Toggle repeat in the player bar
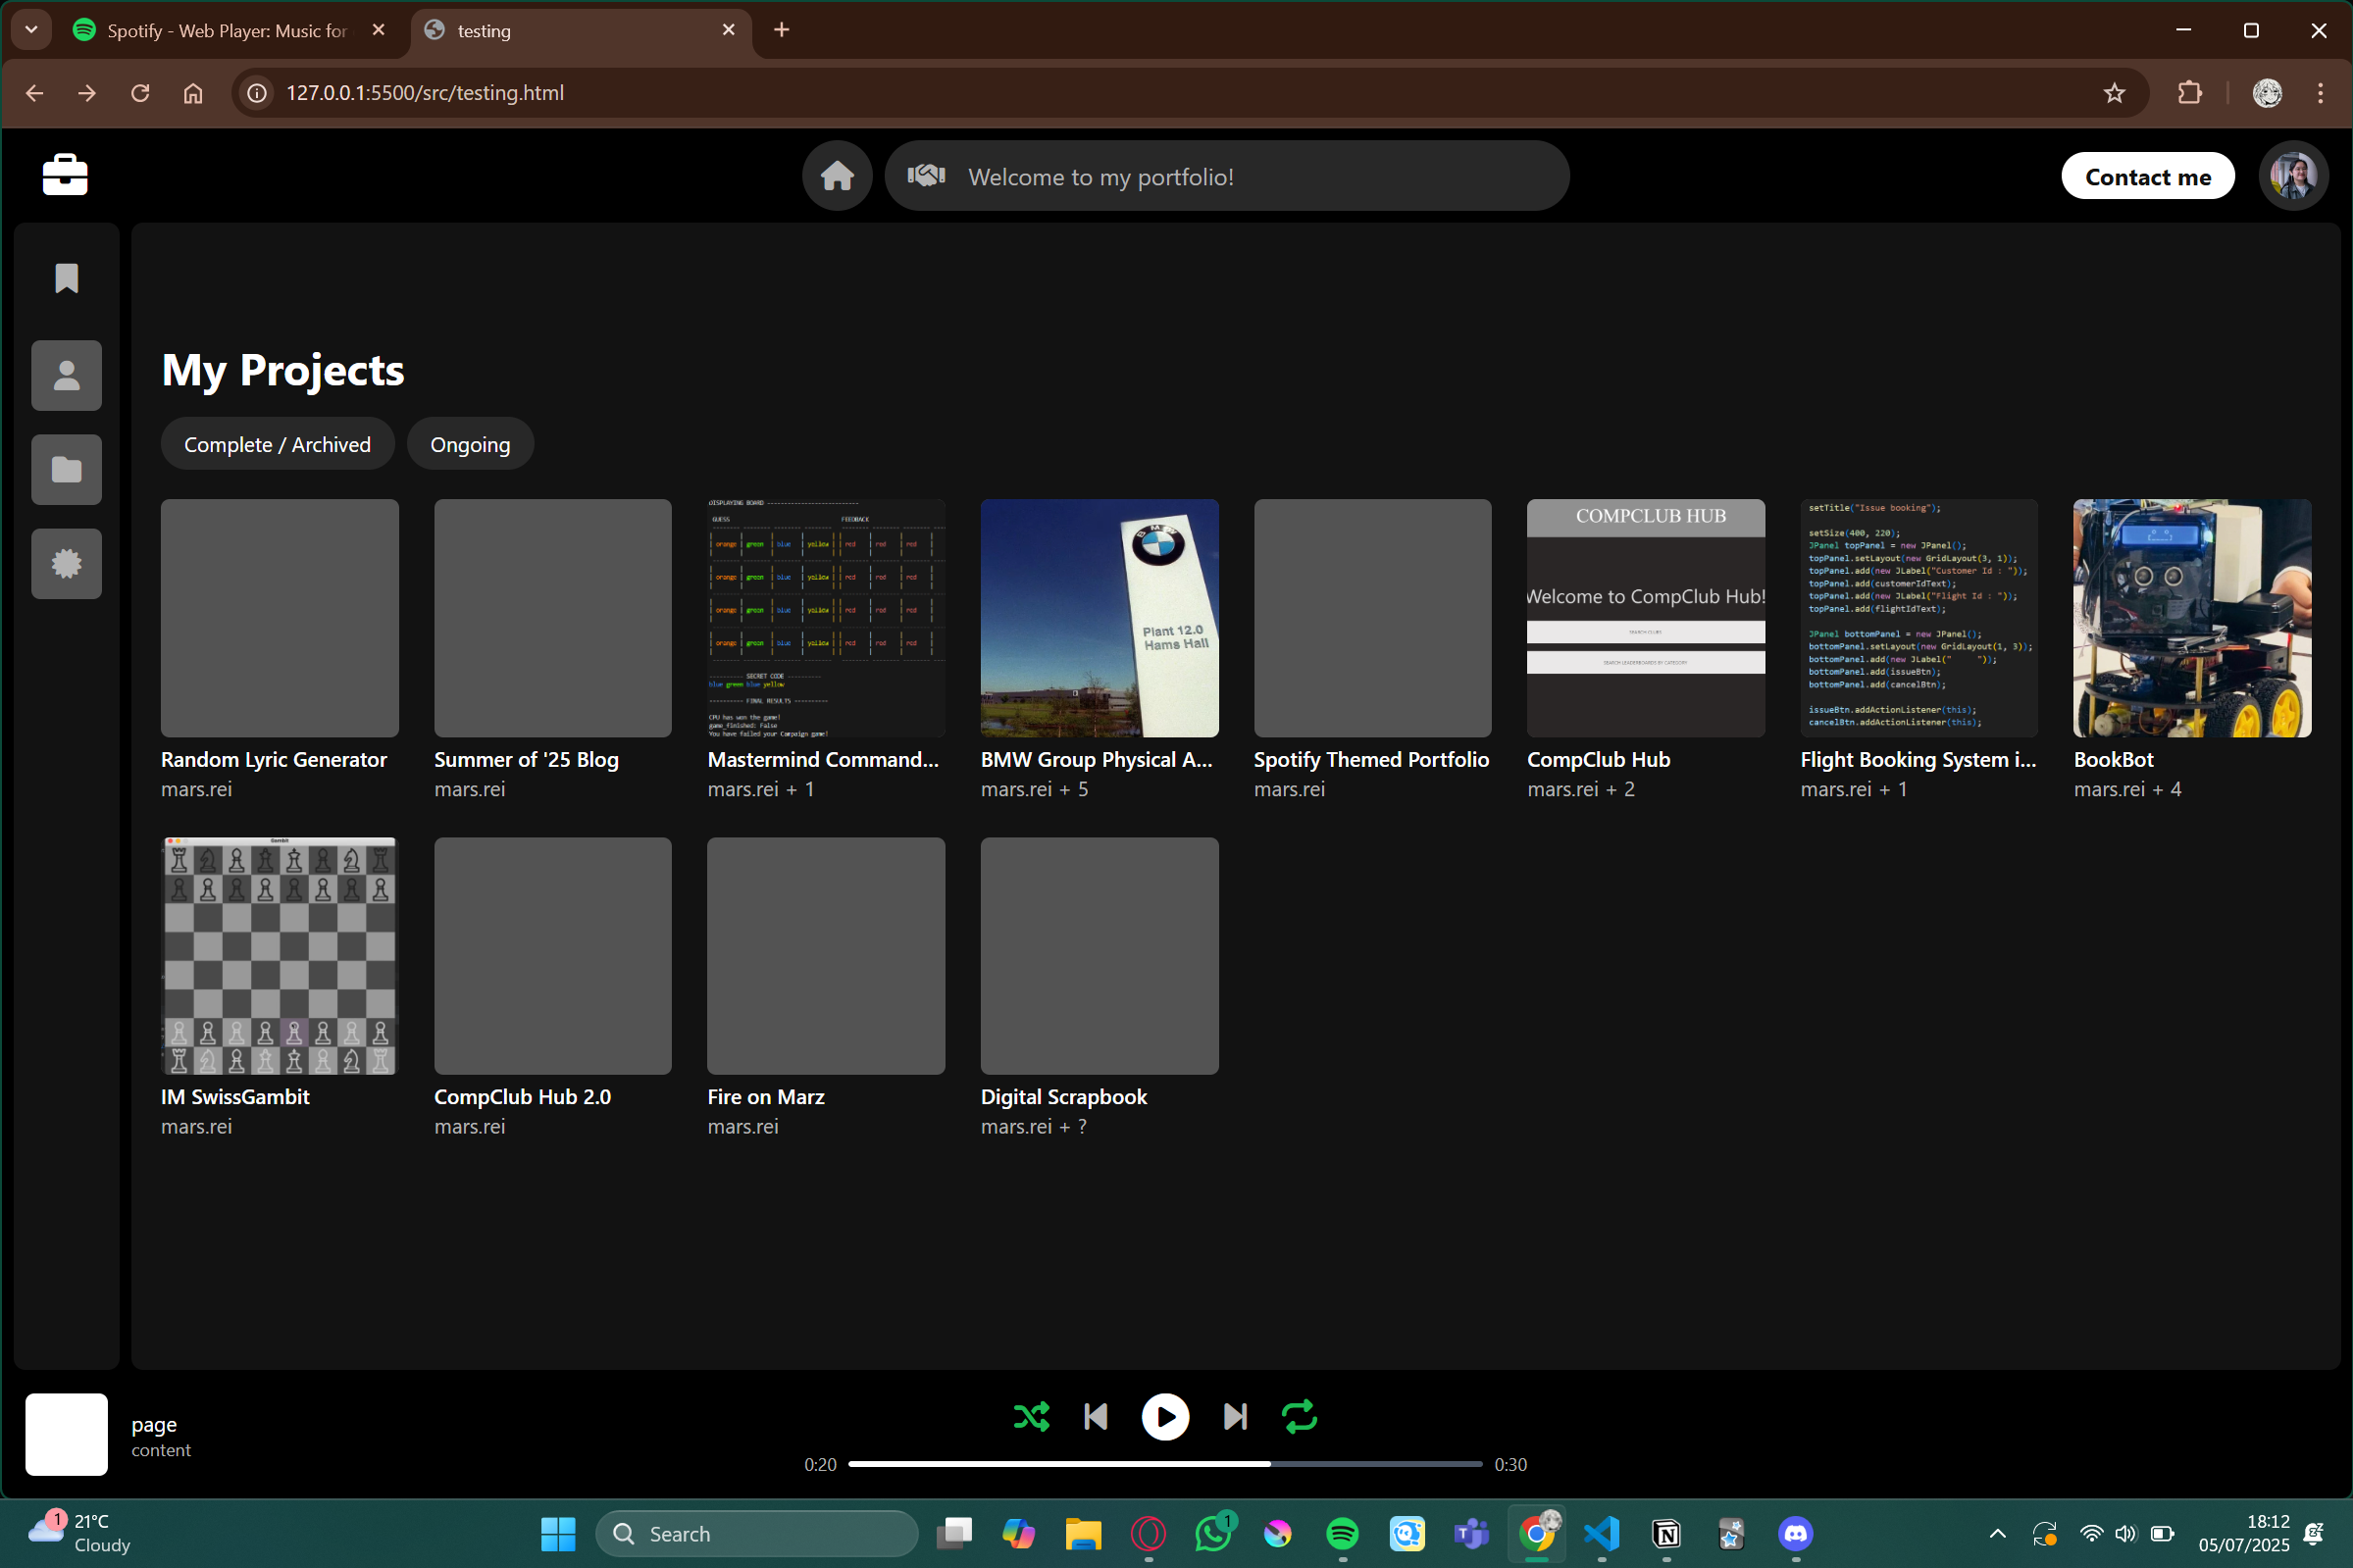The image size is (2353, 1568). coord(1299,1417)
